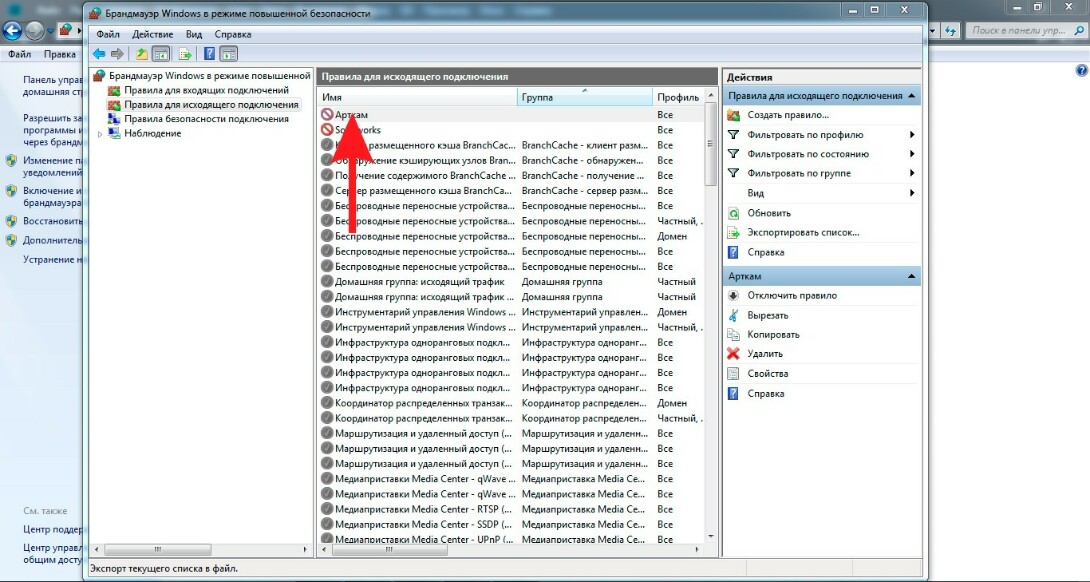The height and width of the screenshot is (582, 1090).
Task: Collapse the Правила для исходящего подключения actions section
Action: point(911,95)
